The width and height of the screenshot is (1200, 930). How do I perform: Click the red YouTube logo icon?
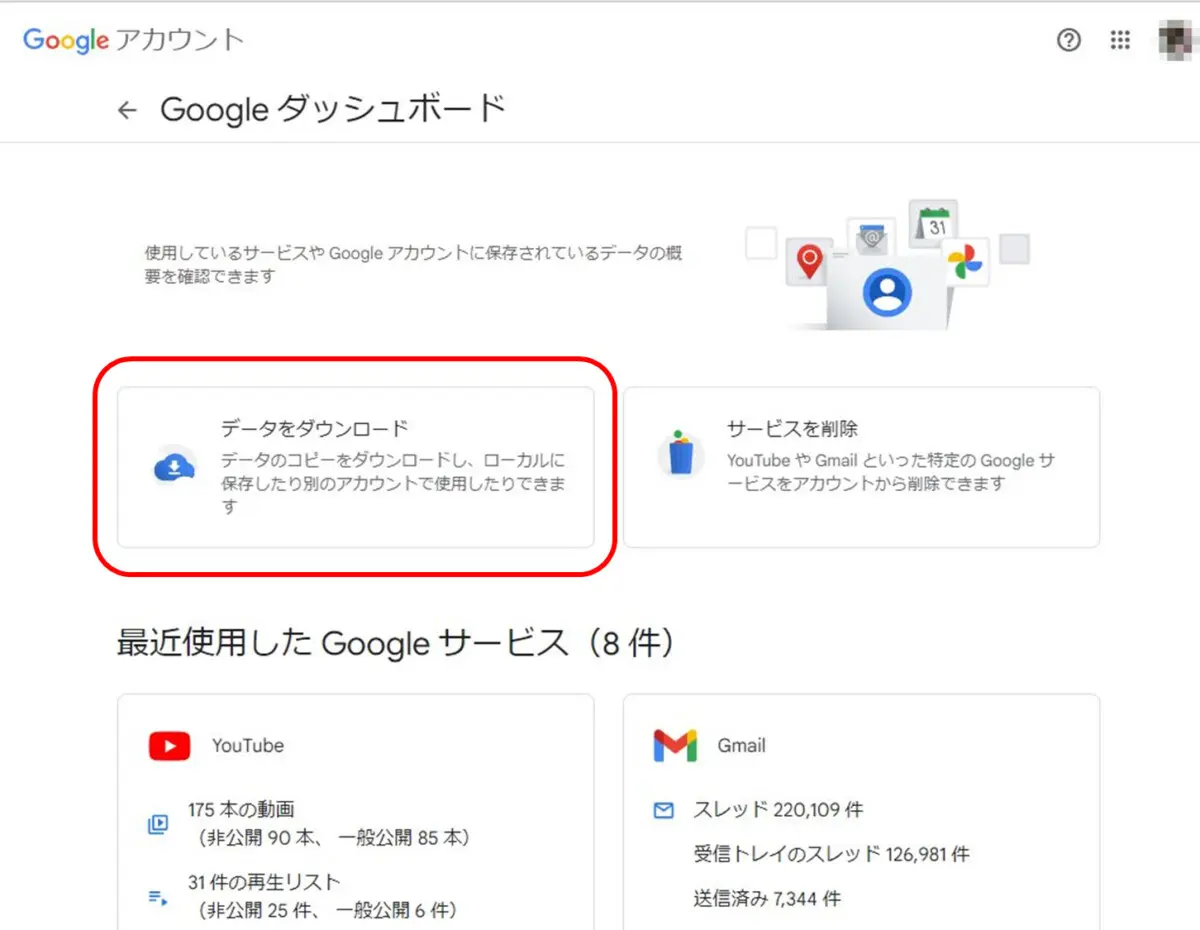[x=169, y=746]
